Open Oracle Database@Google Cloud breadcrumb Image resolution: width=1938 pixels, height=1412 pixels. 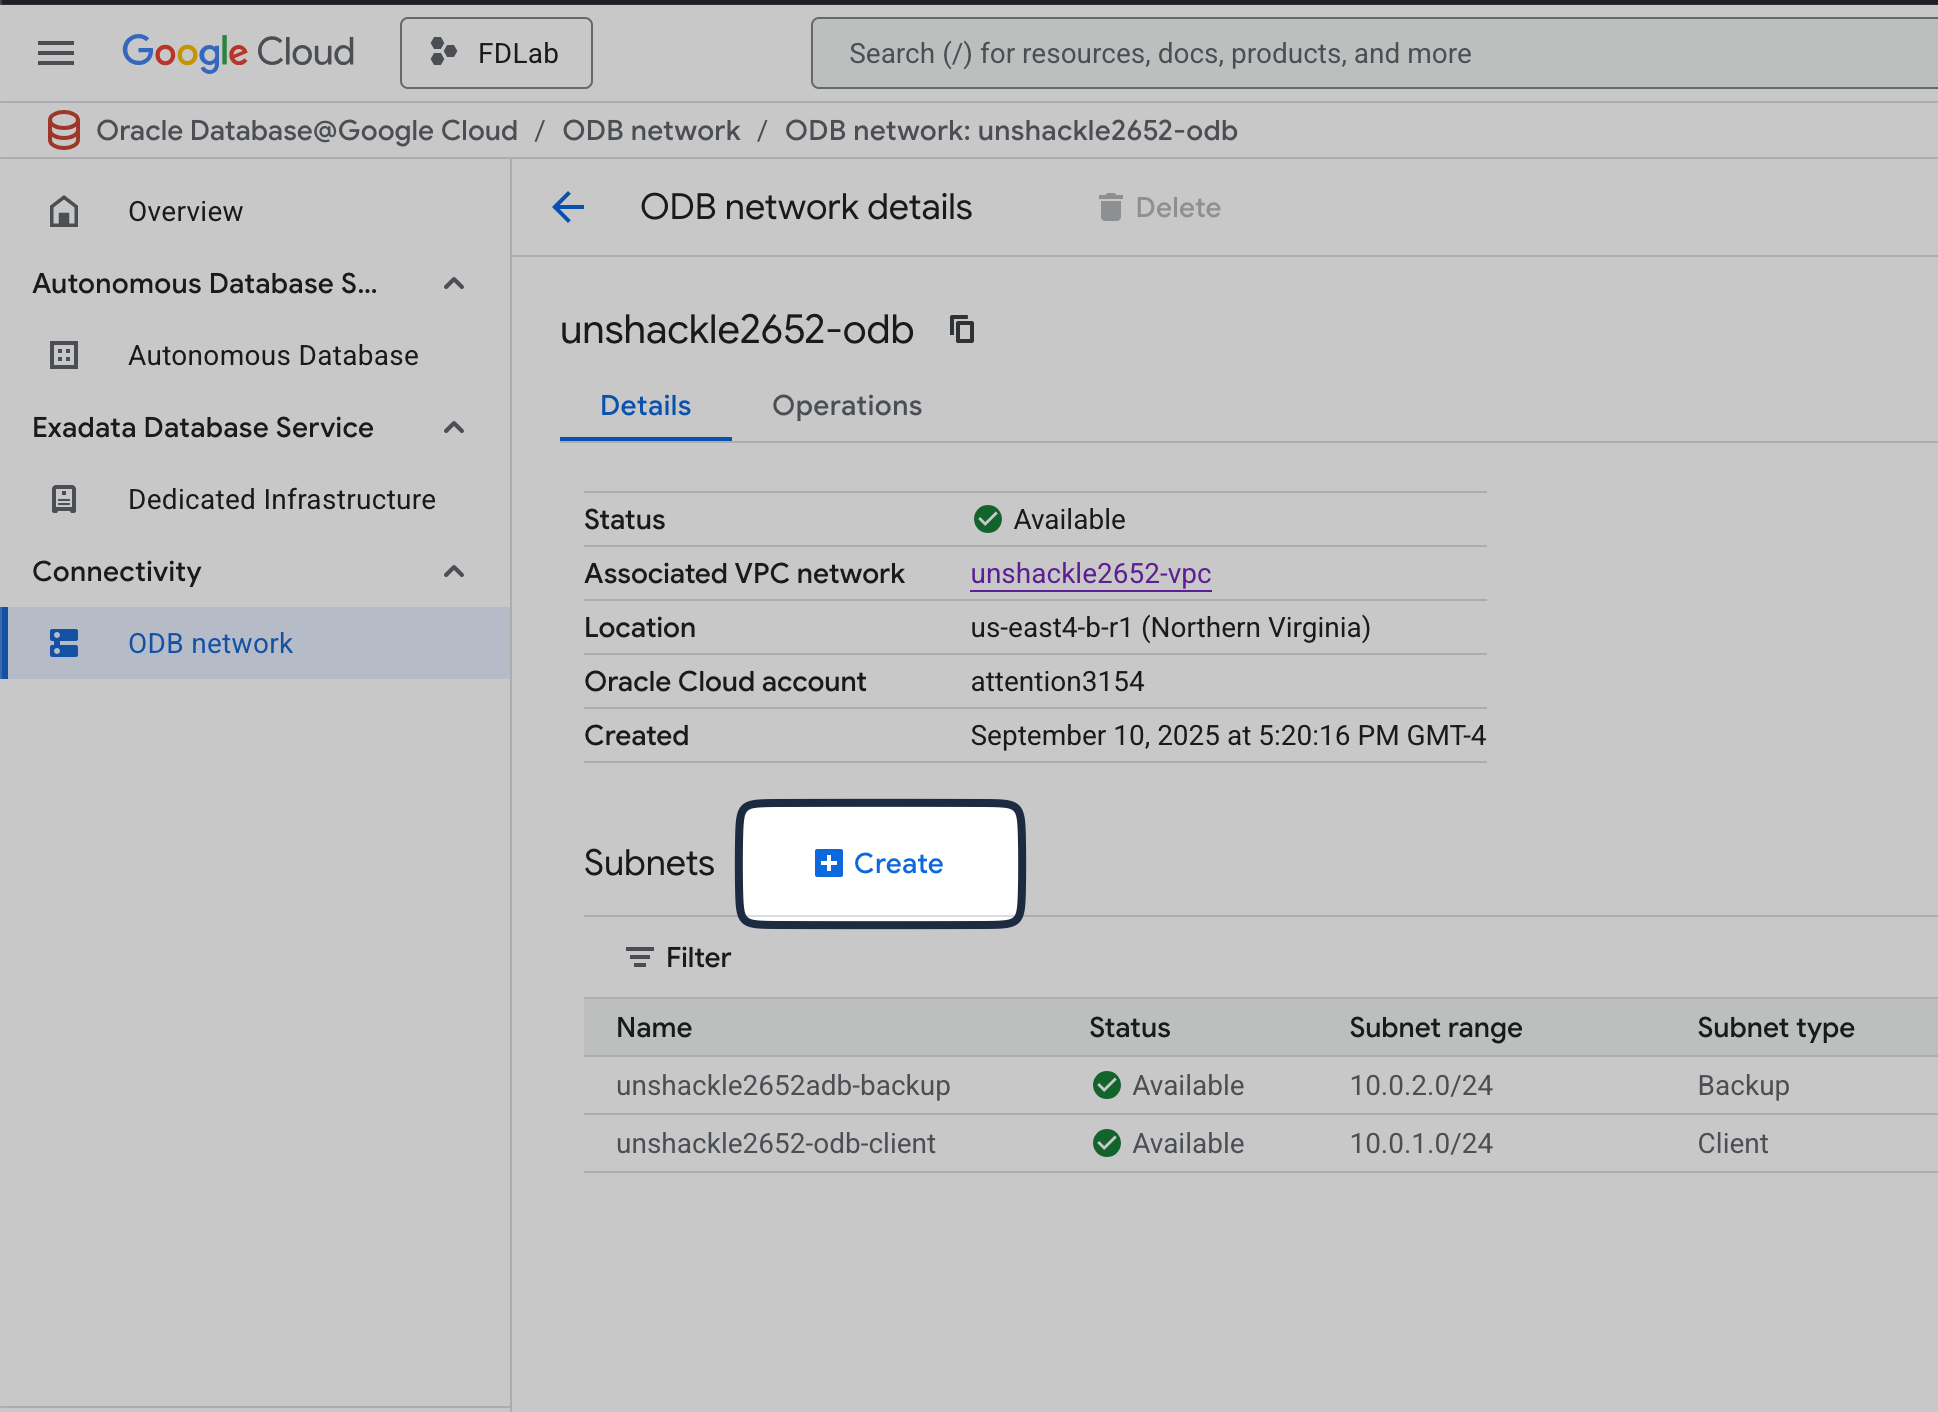(307, 130)
